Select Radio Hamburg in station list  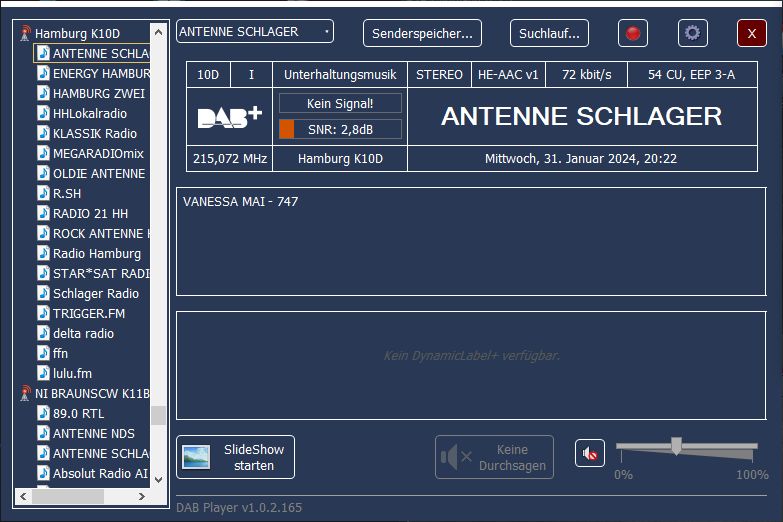(x=96, y=254)
